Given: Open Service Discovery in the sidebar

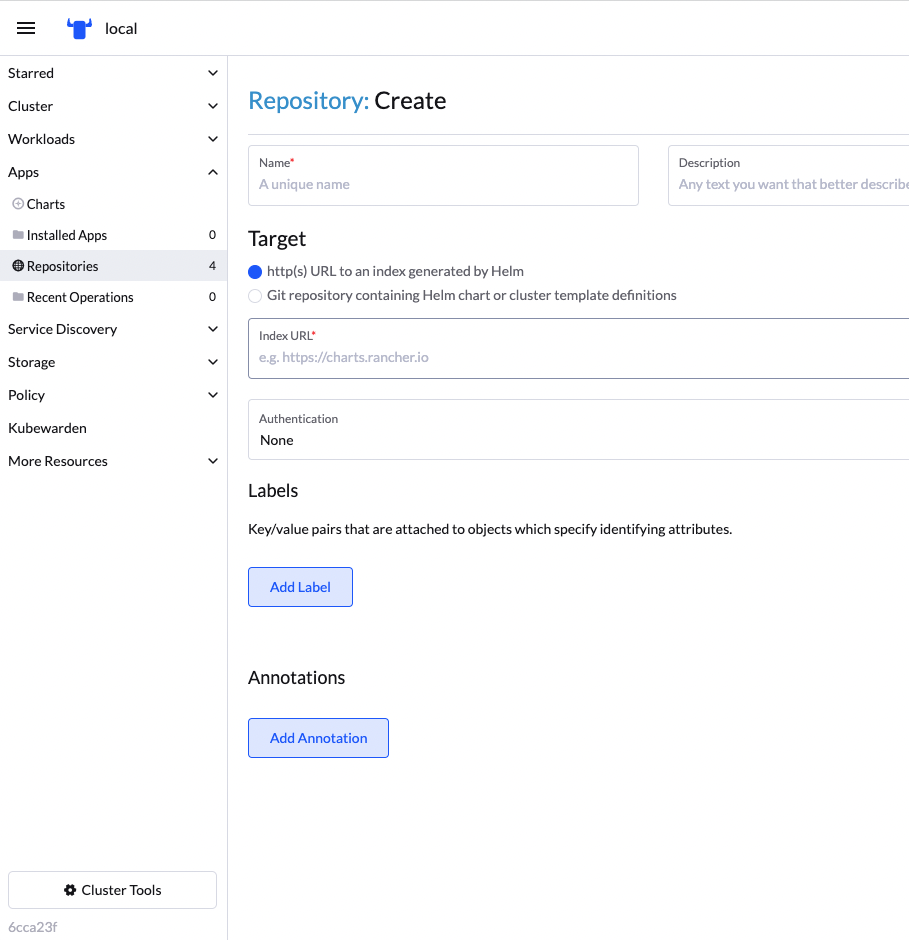Looking at the screenshot, I should [62, 329].
